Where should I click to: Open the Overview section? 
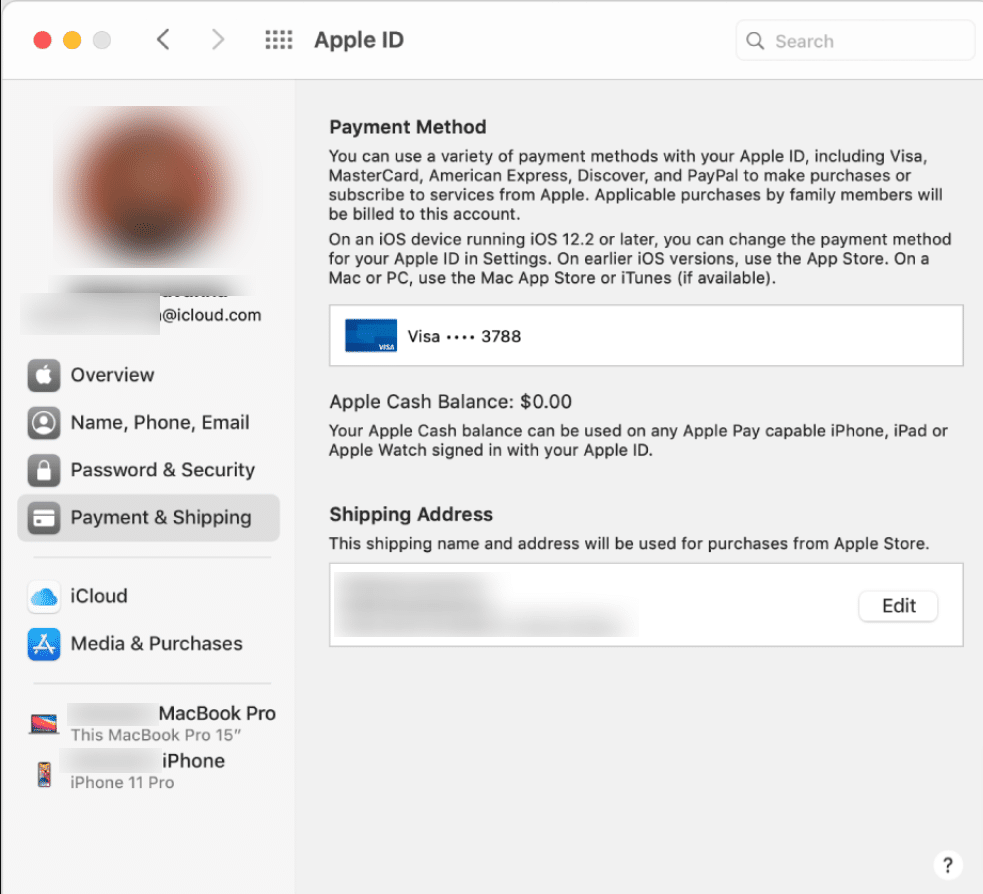click(x=149, y=375)
